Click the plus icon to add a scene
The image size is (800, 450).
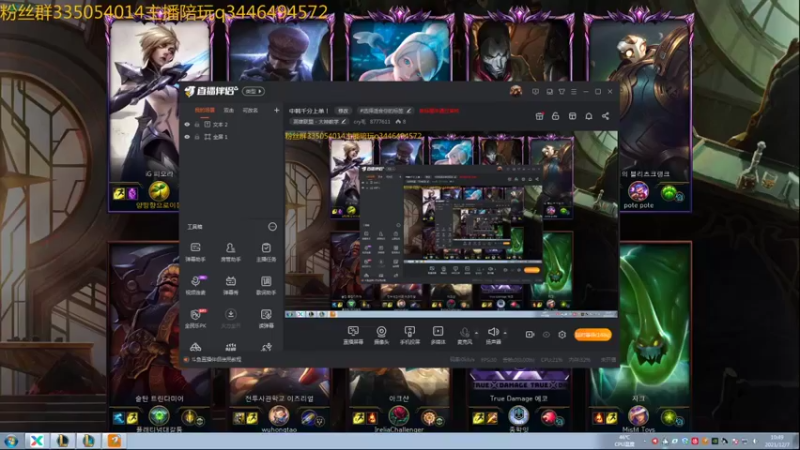tap(277, 110)
